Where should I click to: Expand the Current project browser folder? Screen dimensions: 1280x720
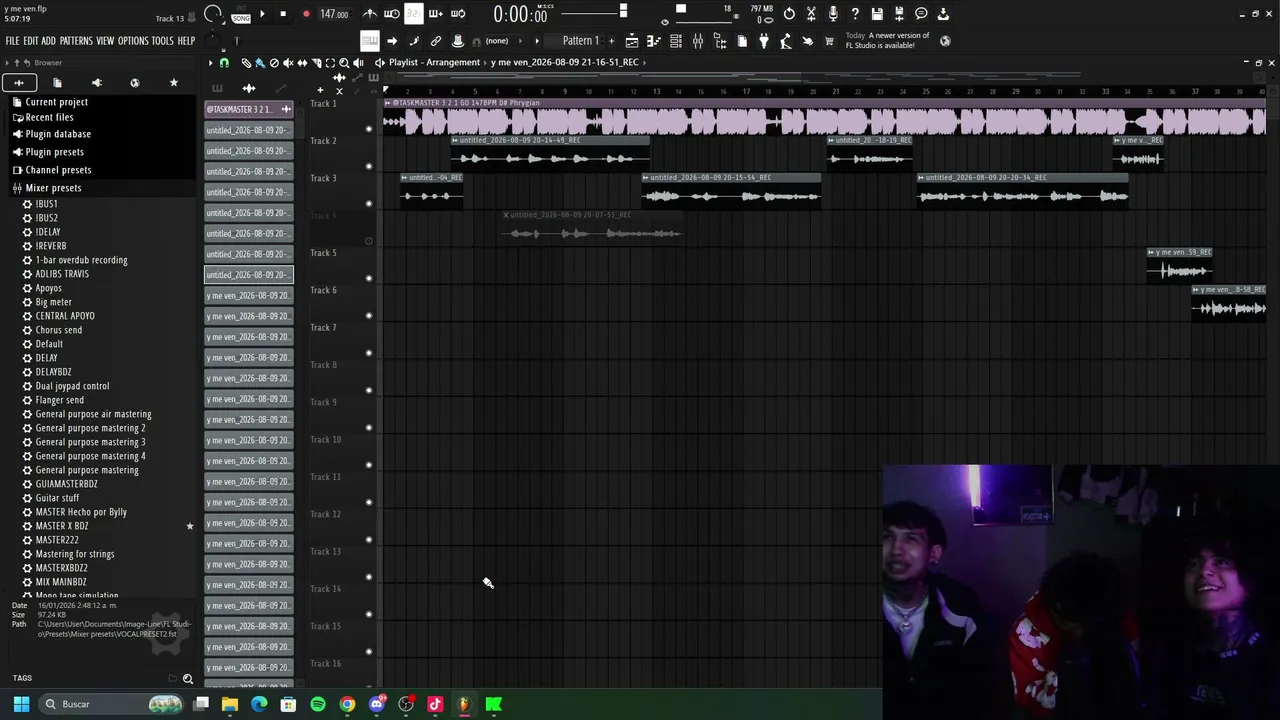point(56,102)
